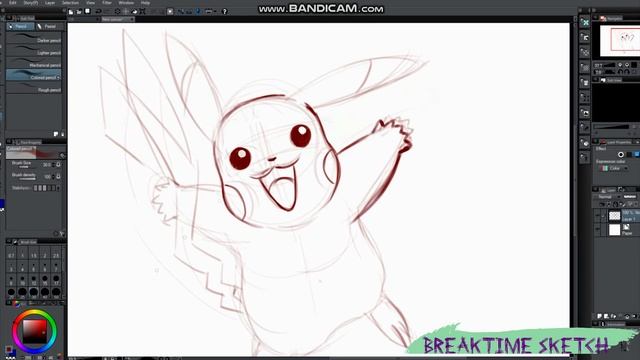The height and width of the screenshot is (360, 640).
Task: Hide Layer 1 with its eye icon
Action: tap(597, 216)
